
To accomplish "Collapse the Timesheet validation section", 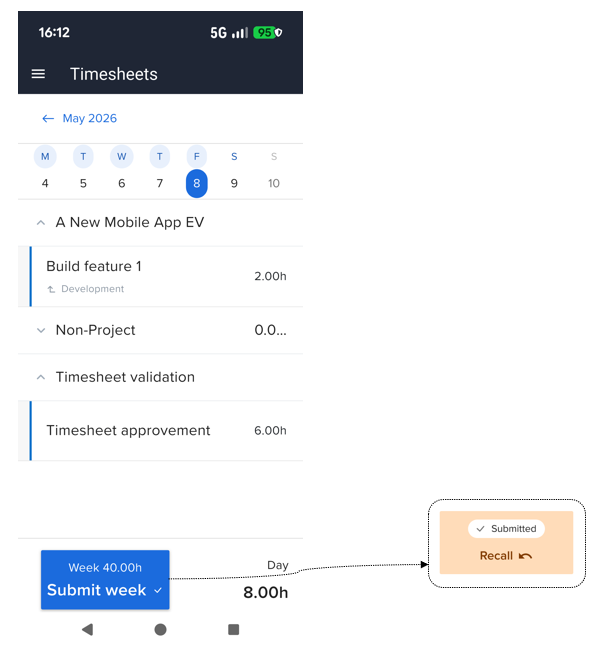I will pyautogui.click(x=41, y=377).
